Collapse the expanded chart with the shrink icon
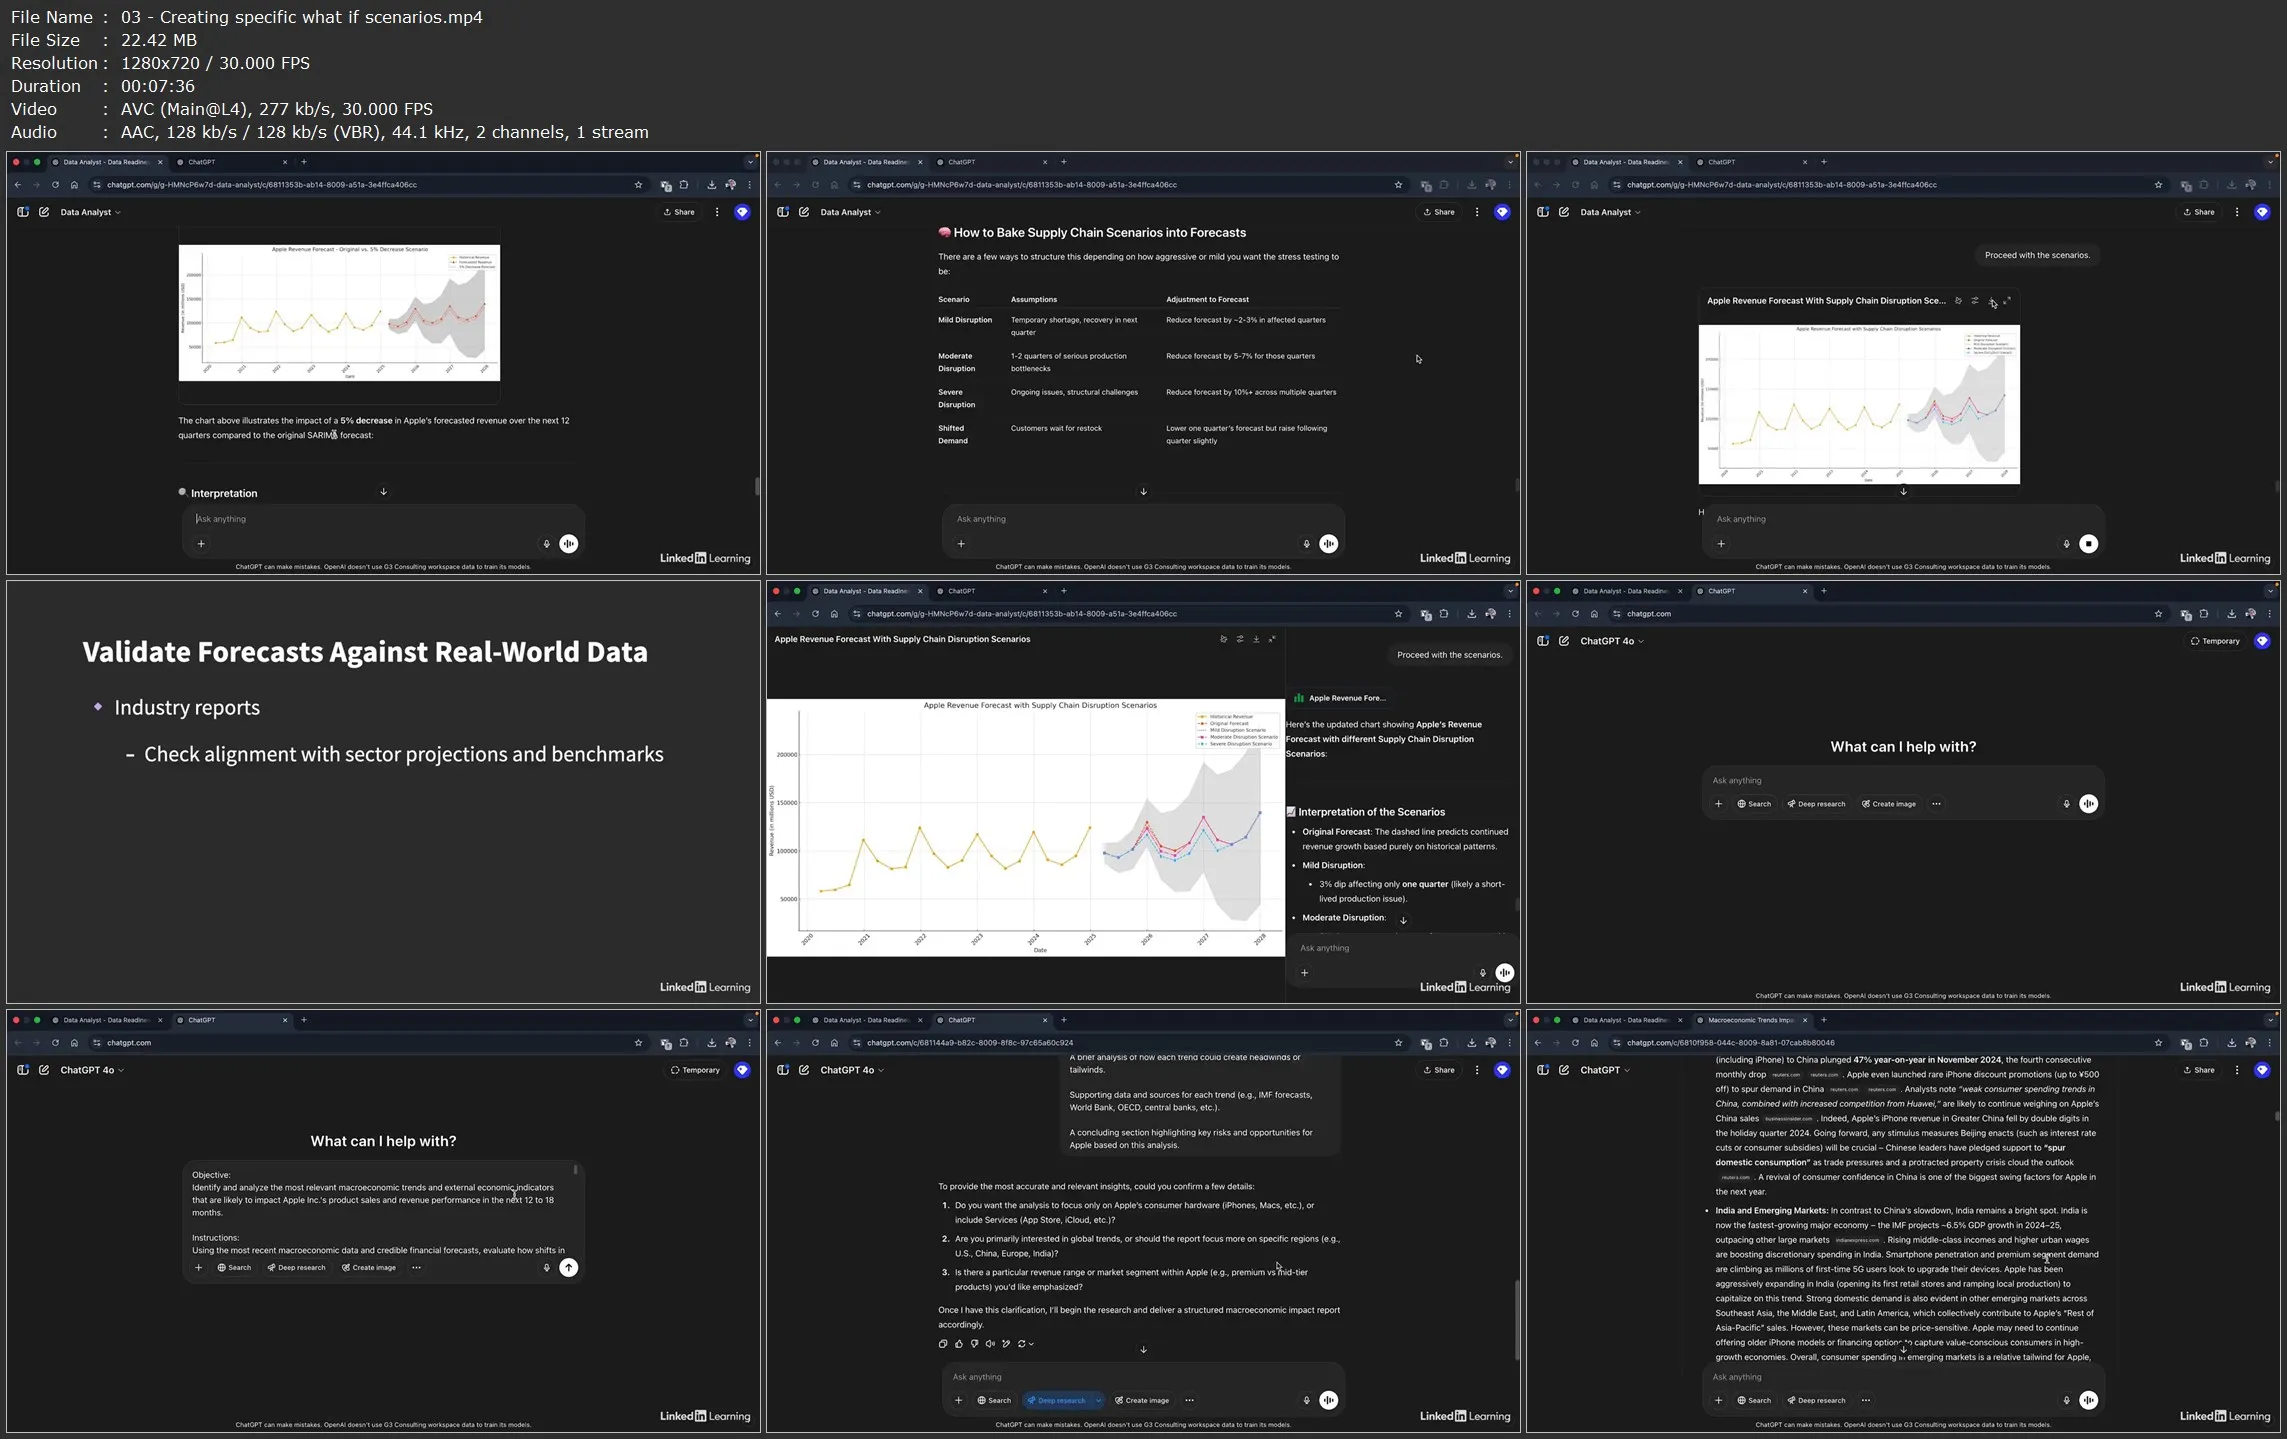This screenshot has height=1439, width=2287. coord(1272,639)
